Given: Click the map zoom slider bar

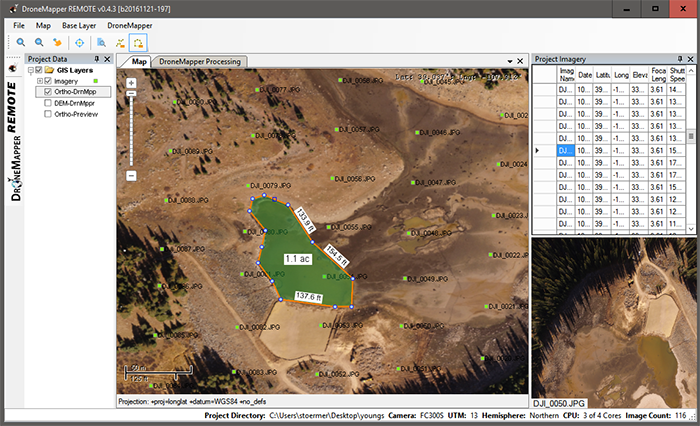Looking at the screenshot, I should [131, 130].
